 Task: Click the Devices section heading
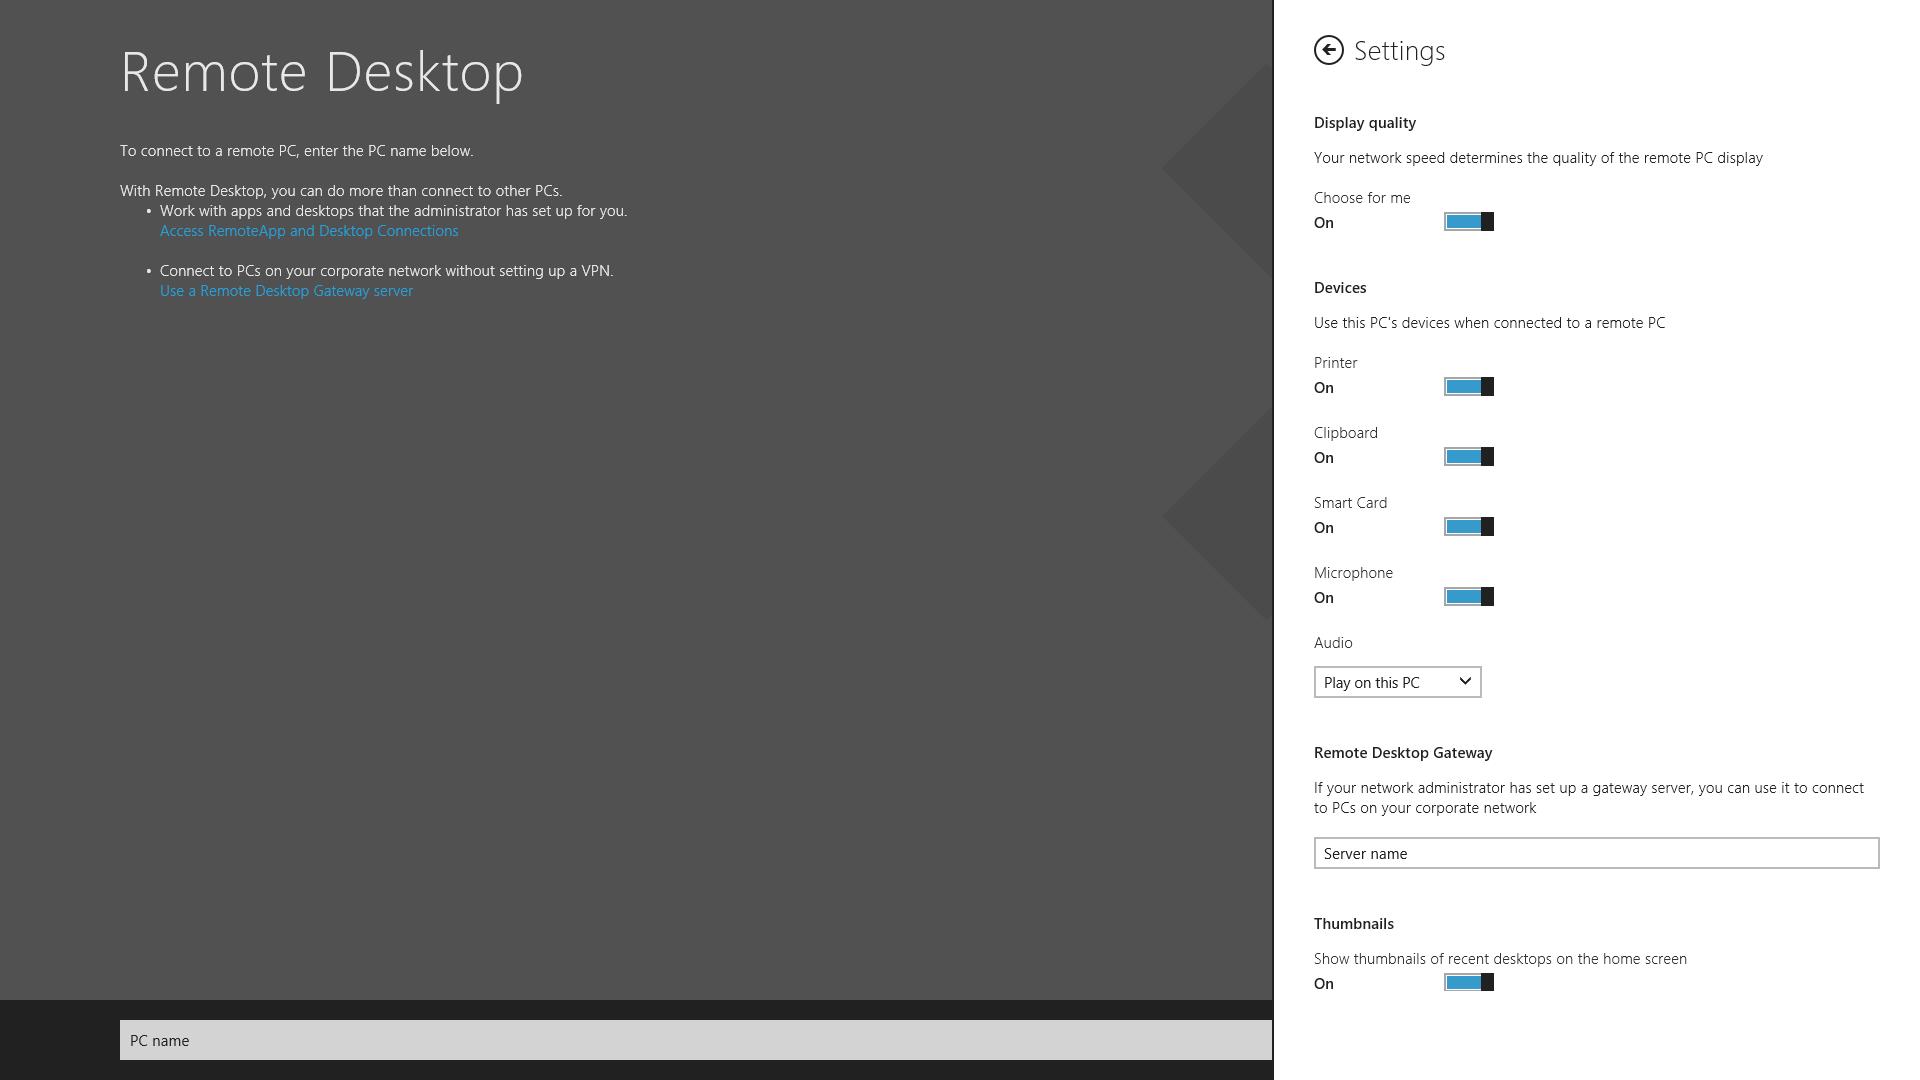coord(1339,288)
